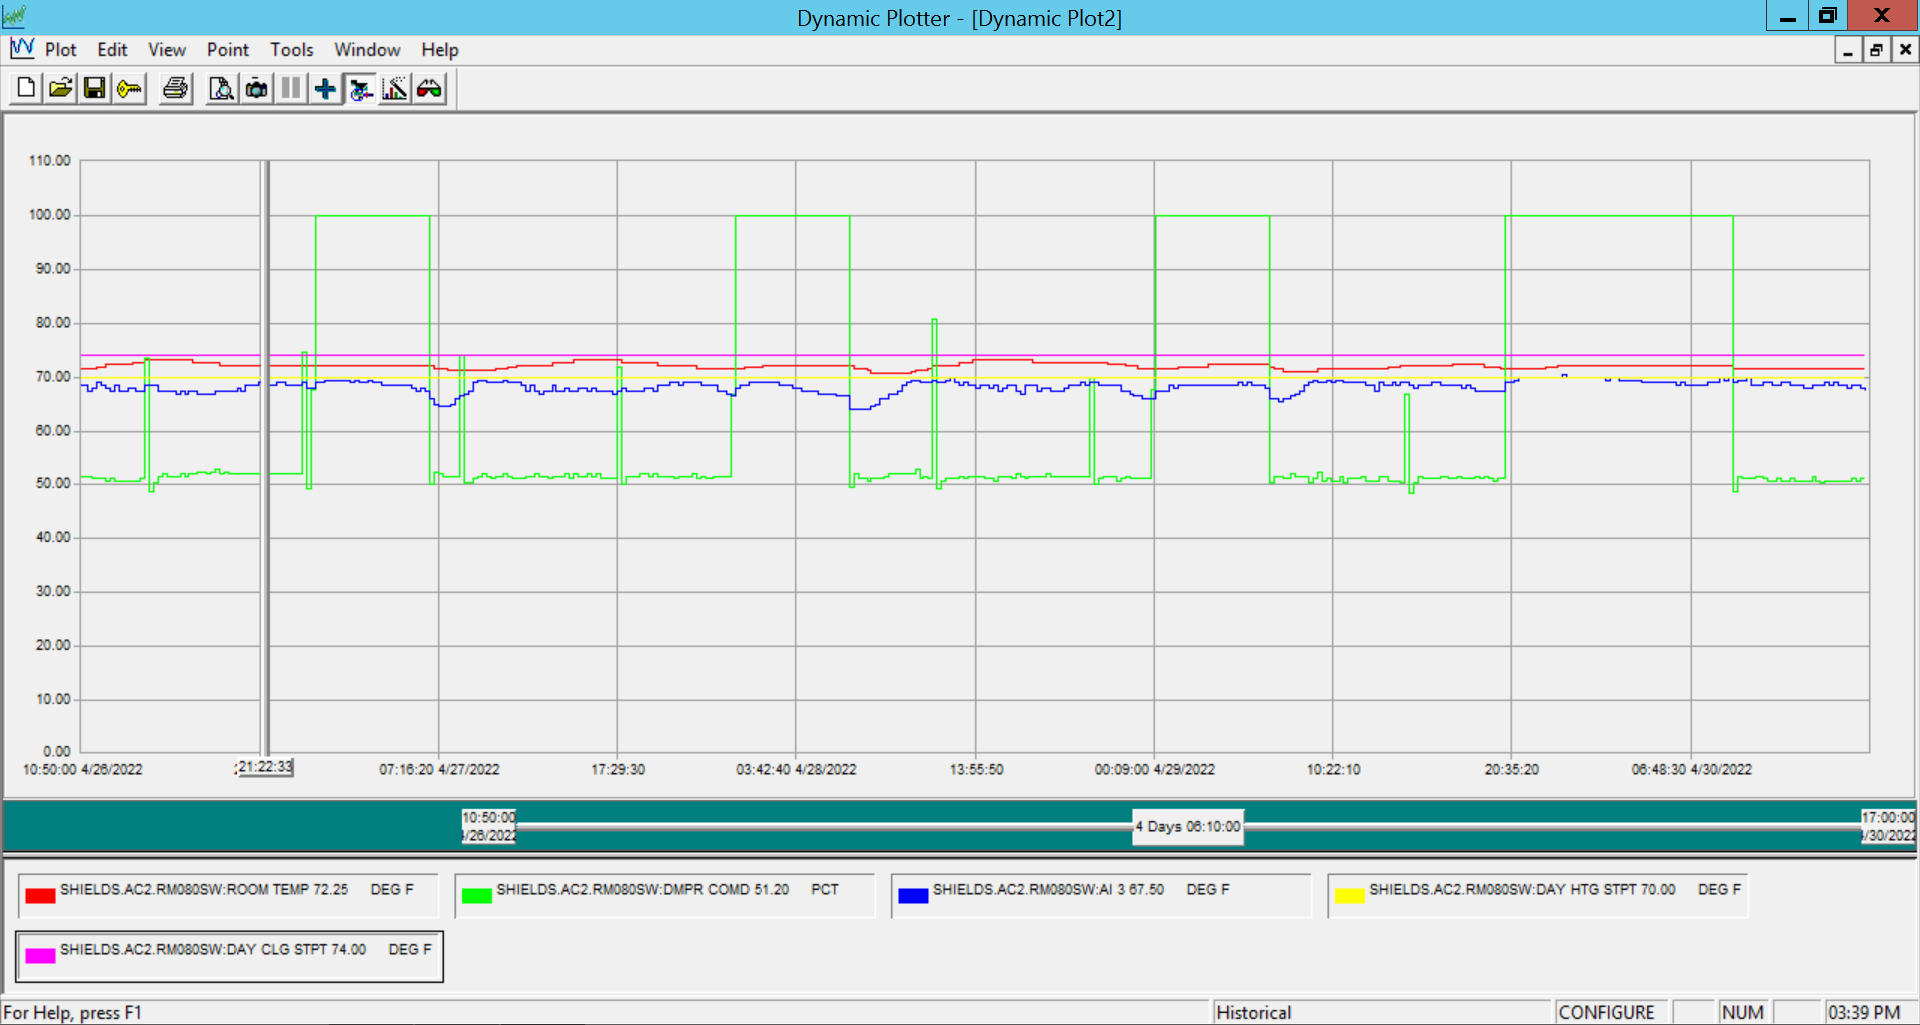Print the current plot
This screenshot has width=1920, height=1025.
(x=174, y=88)
